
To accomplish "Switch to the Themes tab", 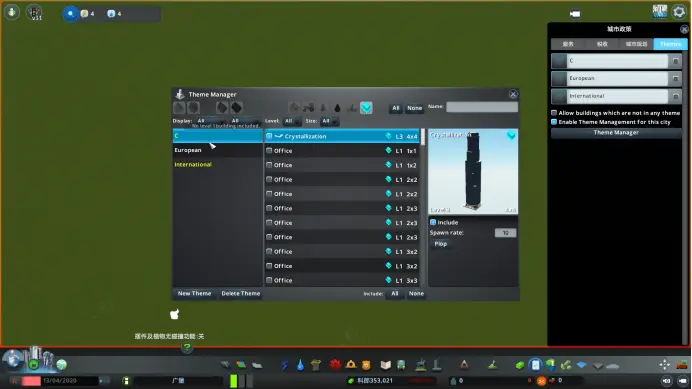I will tap(670, 44).
